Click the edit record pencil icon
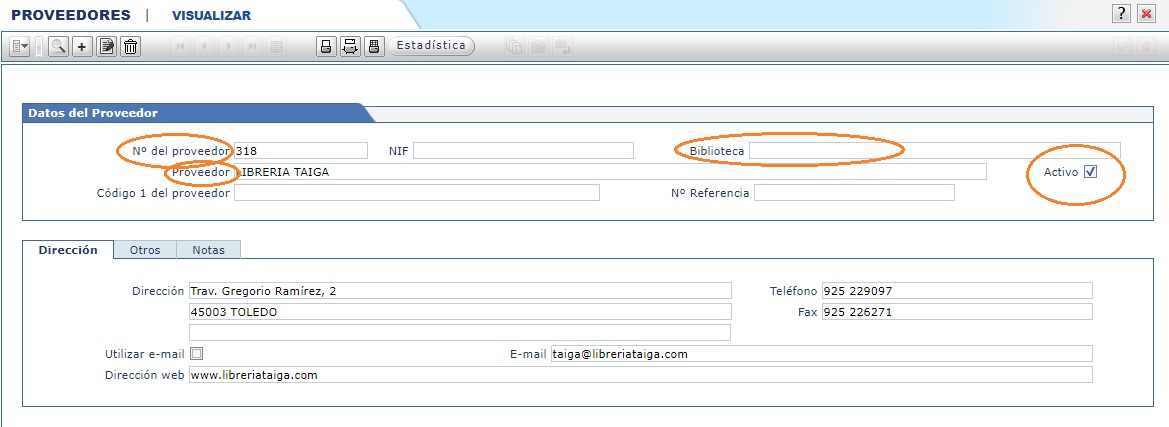Viewport: 1169px width, 427px height. tap(107, 46)
